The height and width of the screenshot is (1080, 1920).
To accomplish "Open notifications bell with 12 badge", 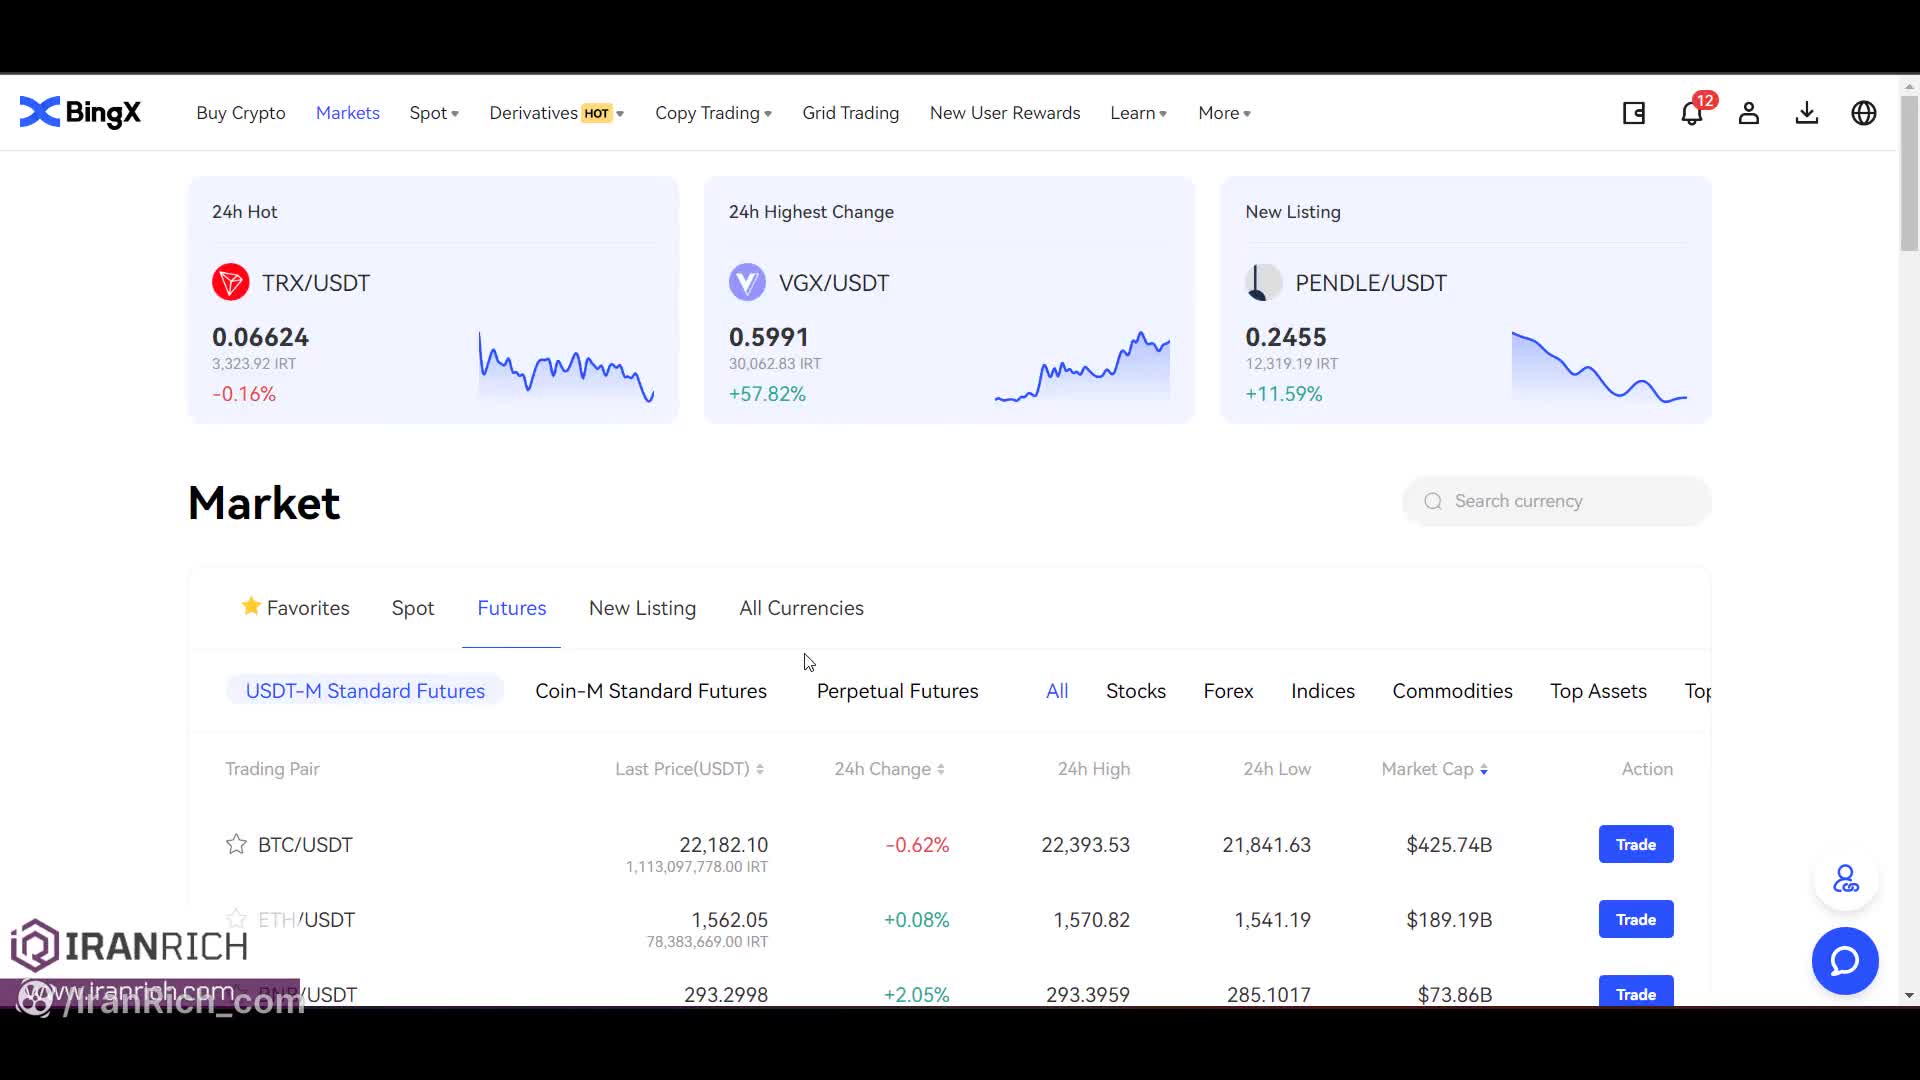I will click(x=1691, y=113).
